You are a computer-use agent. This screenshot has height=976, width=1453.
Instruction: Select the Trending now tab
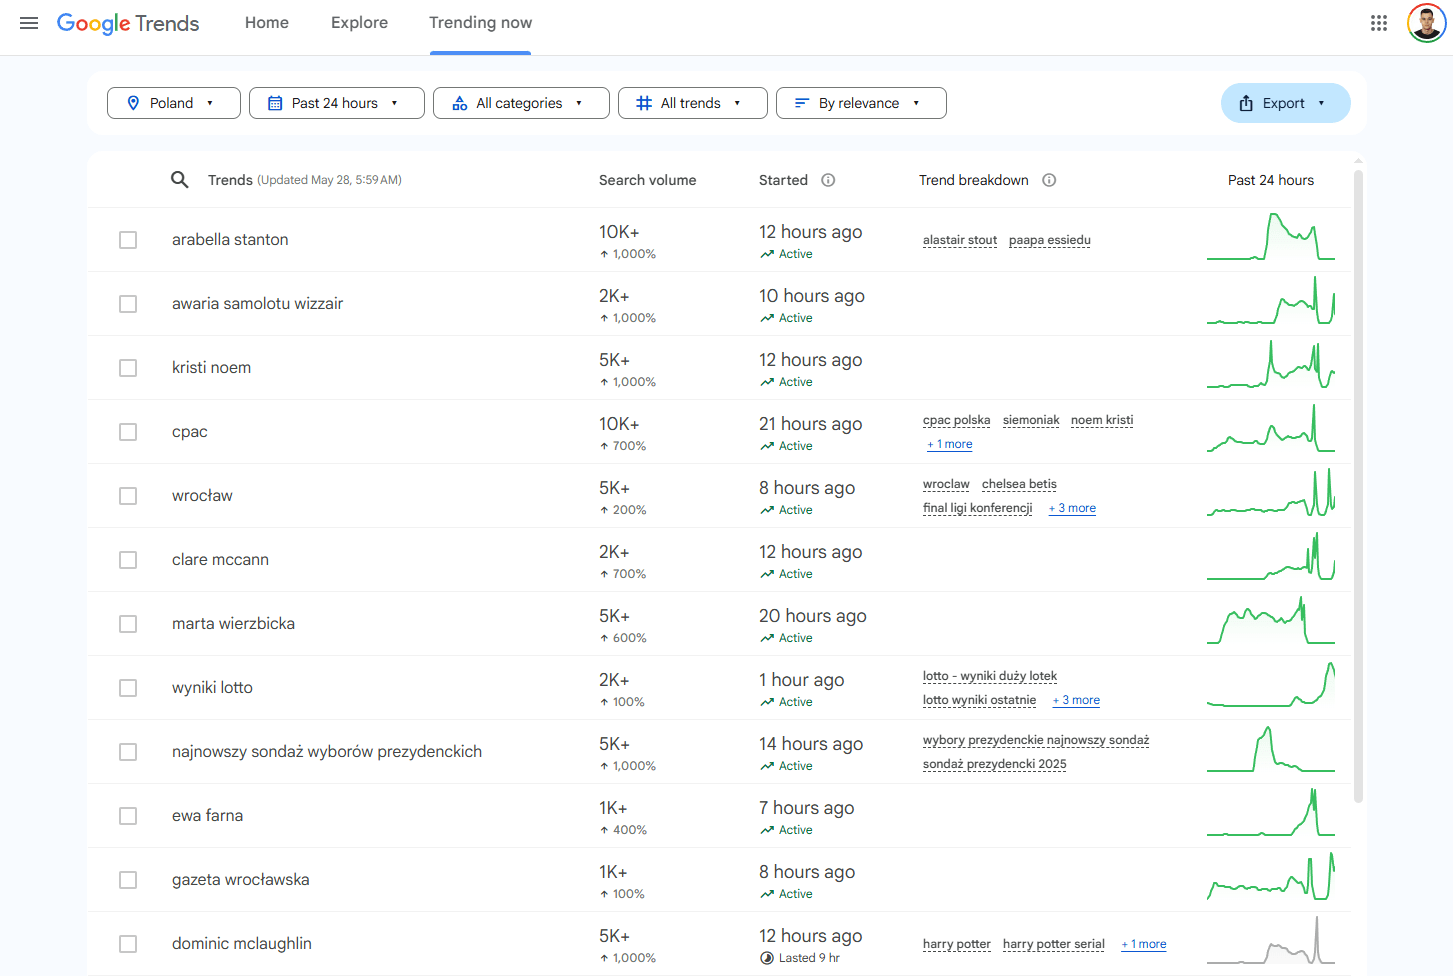click(481, 23)
